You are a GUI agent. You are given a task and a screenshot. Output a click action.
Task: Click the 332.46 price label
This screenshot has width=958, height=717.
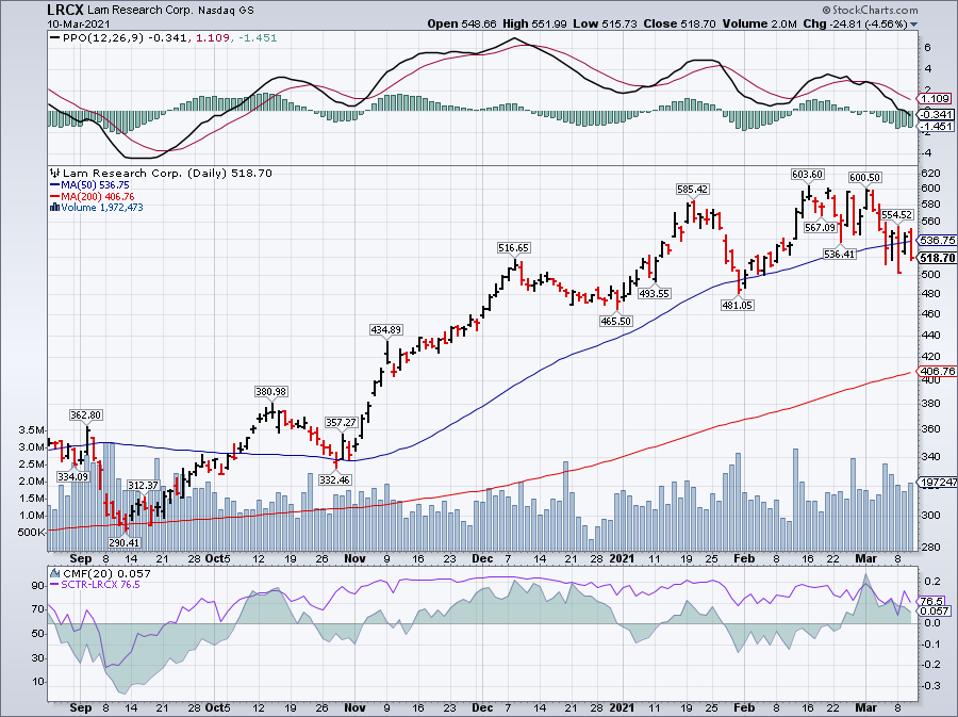[x=335, y=480]
